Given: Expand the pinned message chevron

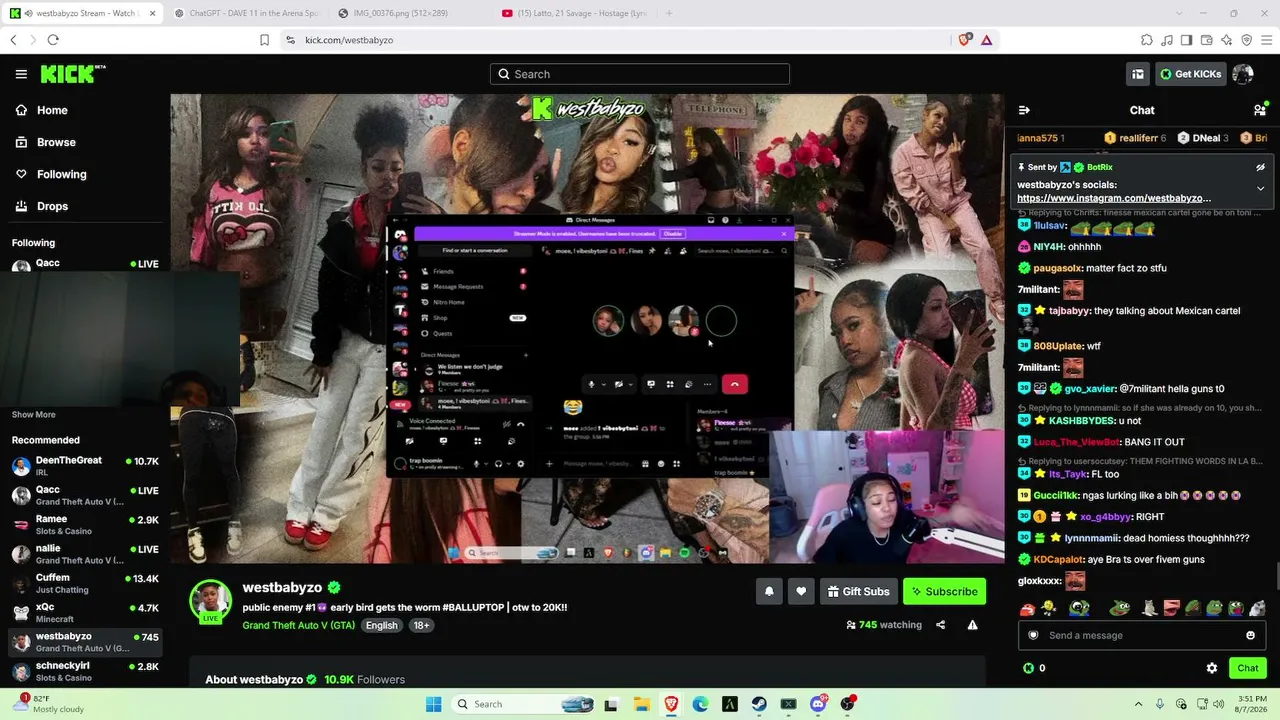Looking at the screenshot, I should 1260,188.
